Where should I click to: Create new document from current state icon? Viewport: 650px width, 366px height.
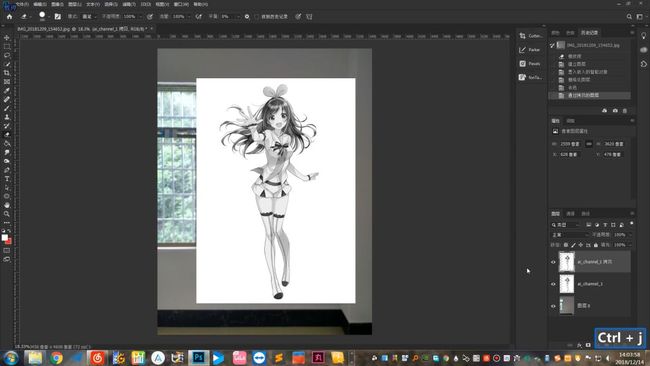pyautogui.click(x=604, y=111)
